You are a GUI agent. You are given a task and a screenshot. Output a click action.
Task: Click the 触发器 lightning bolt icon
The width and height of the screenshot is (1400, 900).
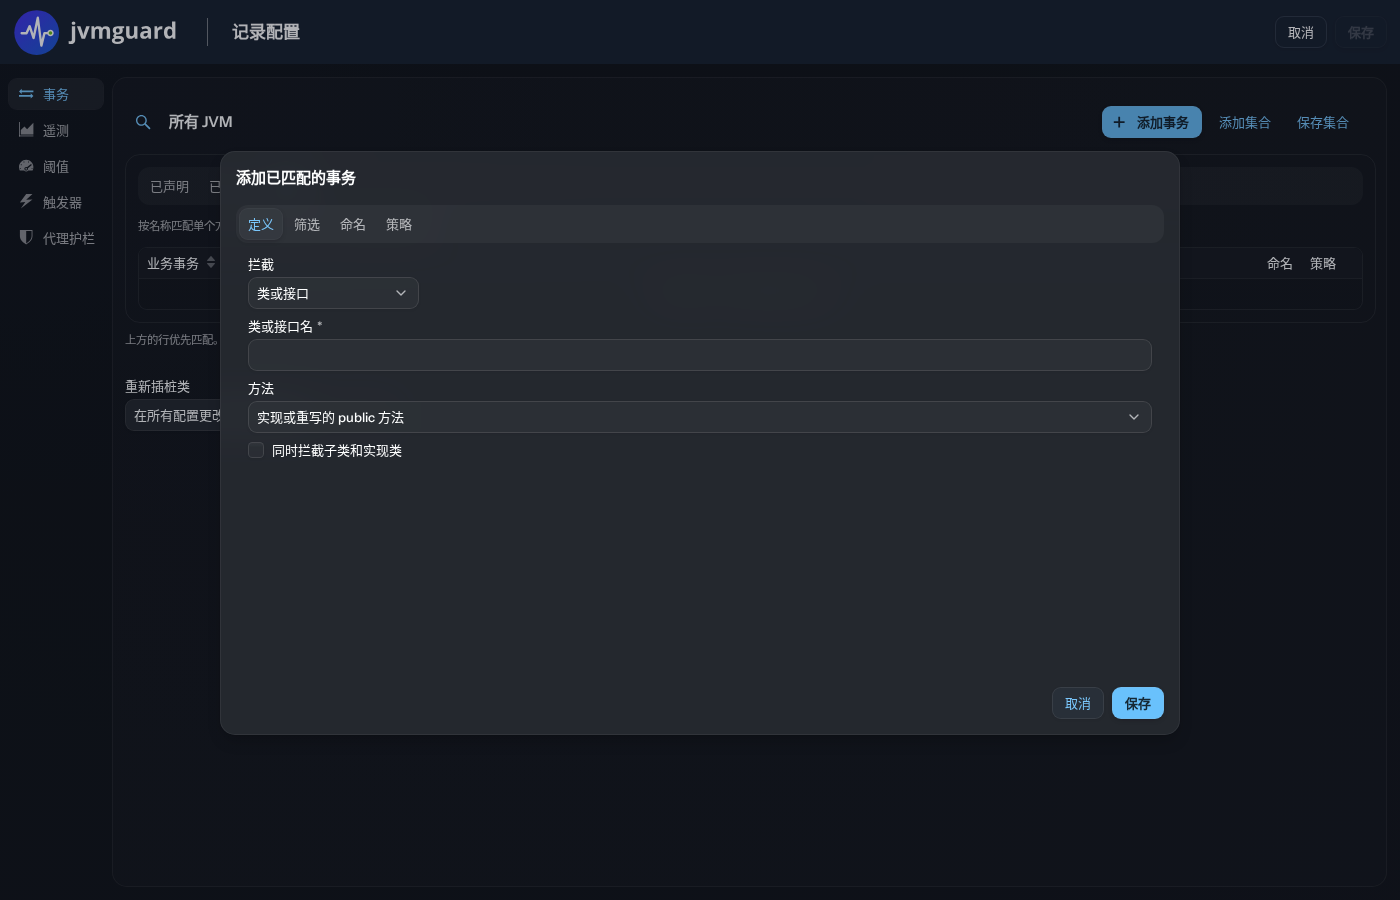click(x=26, y=201)
